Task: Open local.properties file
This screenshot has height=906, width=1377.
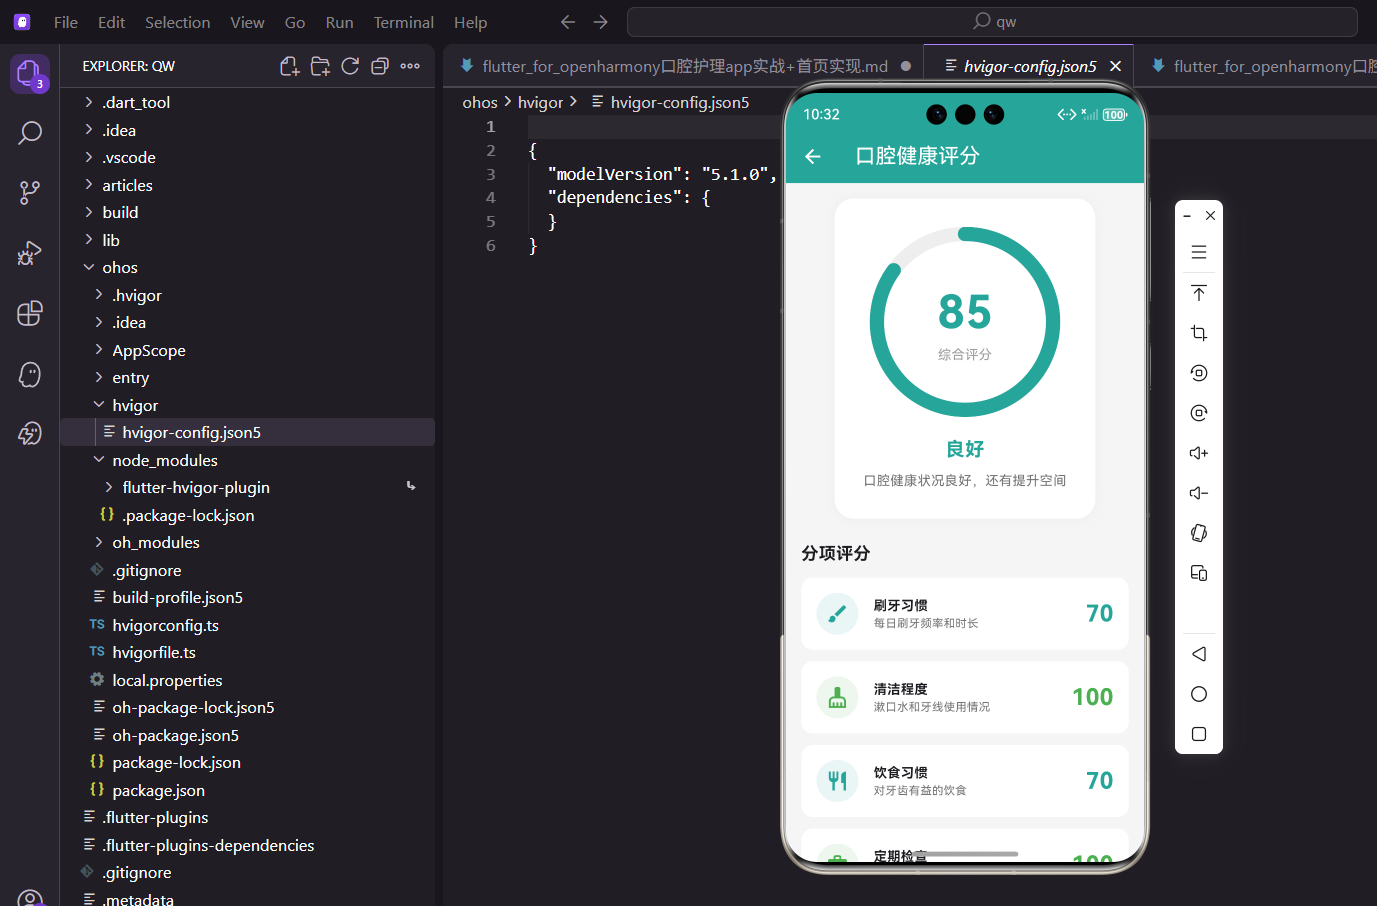Action: [x=248, y=680]
